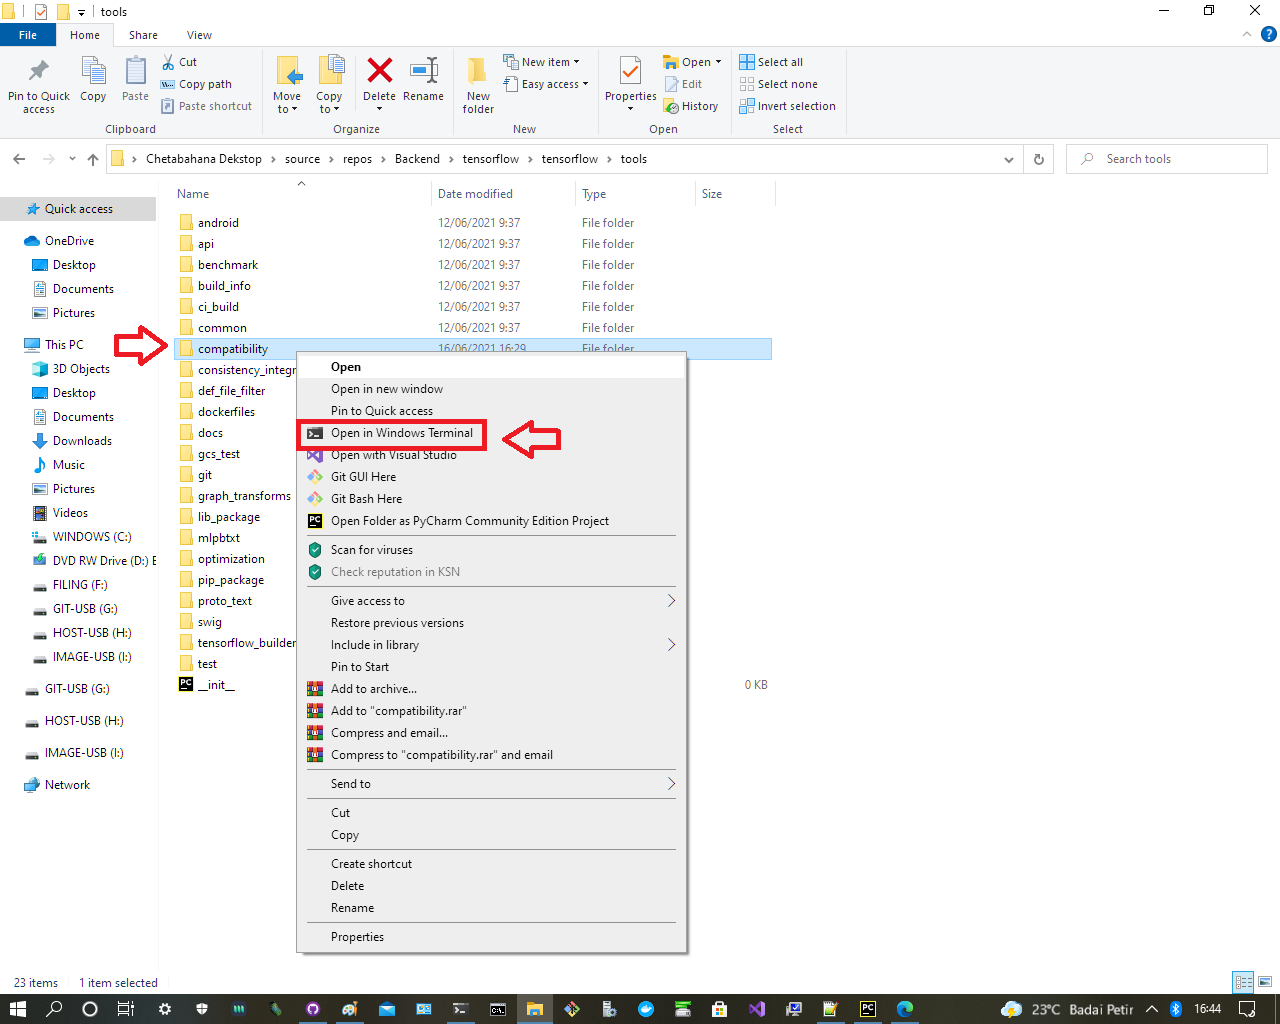Click the repos breadcrumb segment

click(357, 159)
